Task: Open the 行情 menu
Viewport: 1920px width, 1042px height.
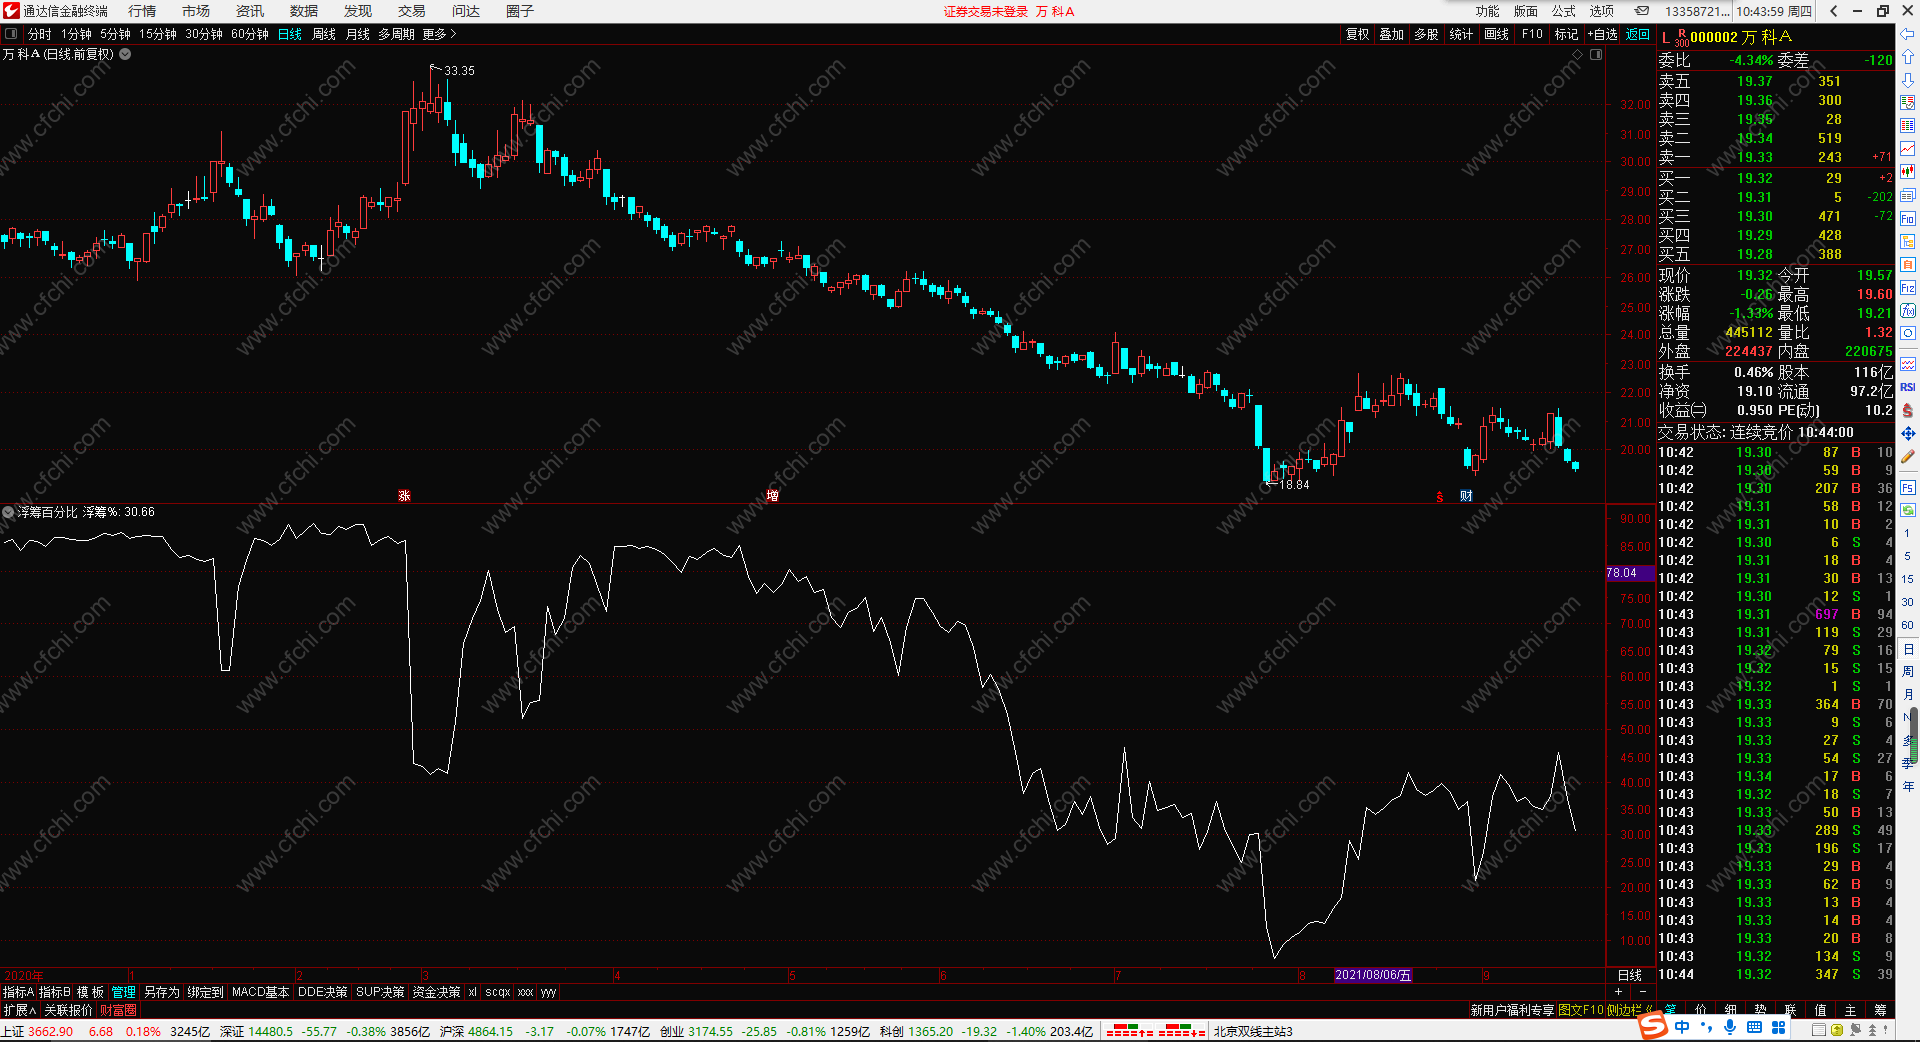Action: coord(142,11)
